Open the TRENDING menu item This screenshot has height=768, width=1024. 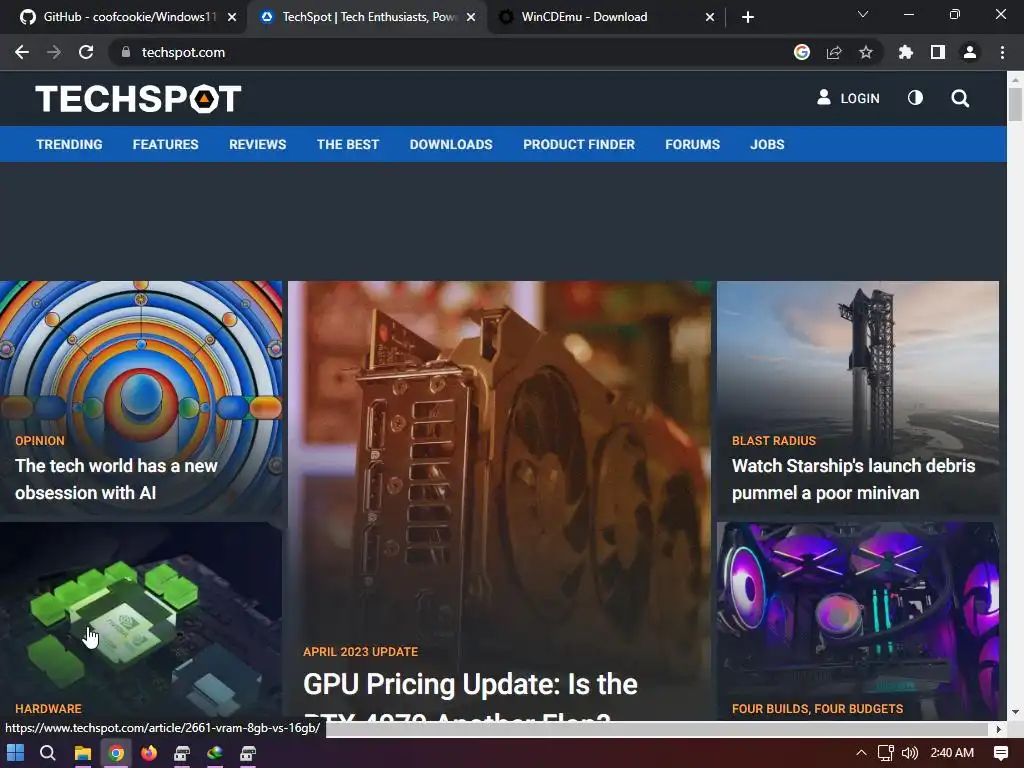[x=69, y=144]
